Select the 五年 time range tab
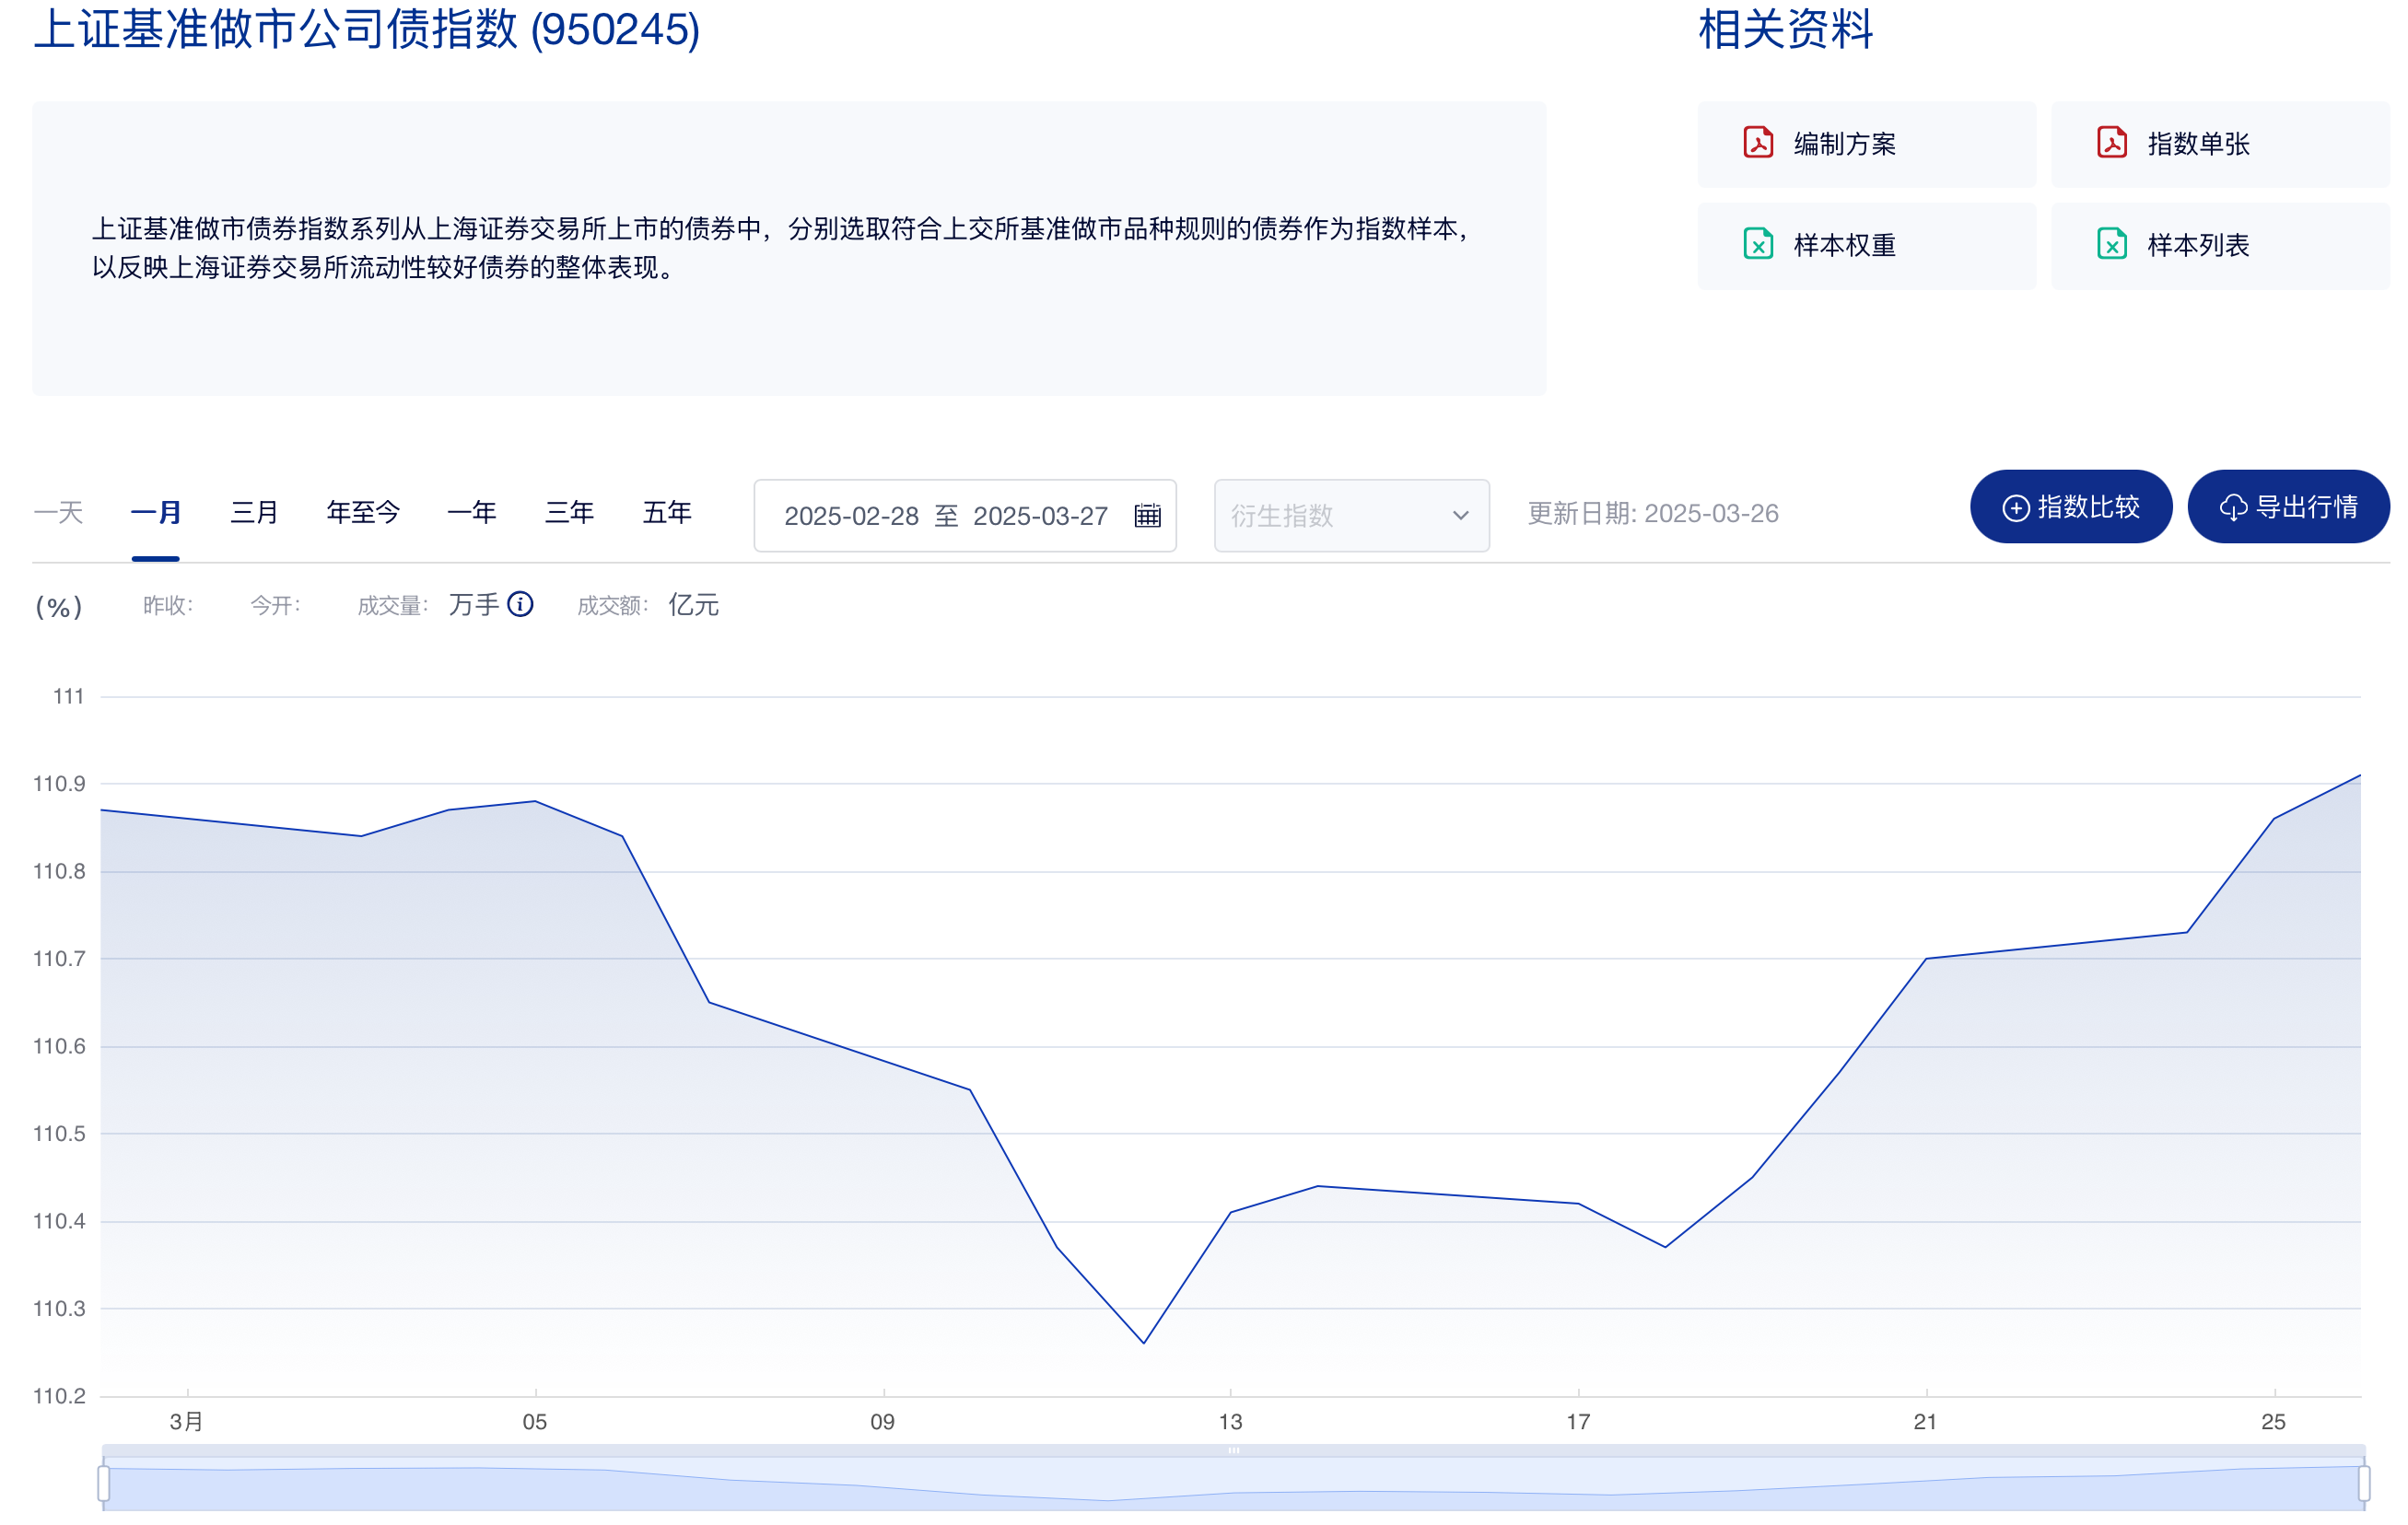 (x=666, y=513)
